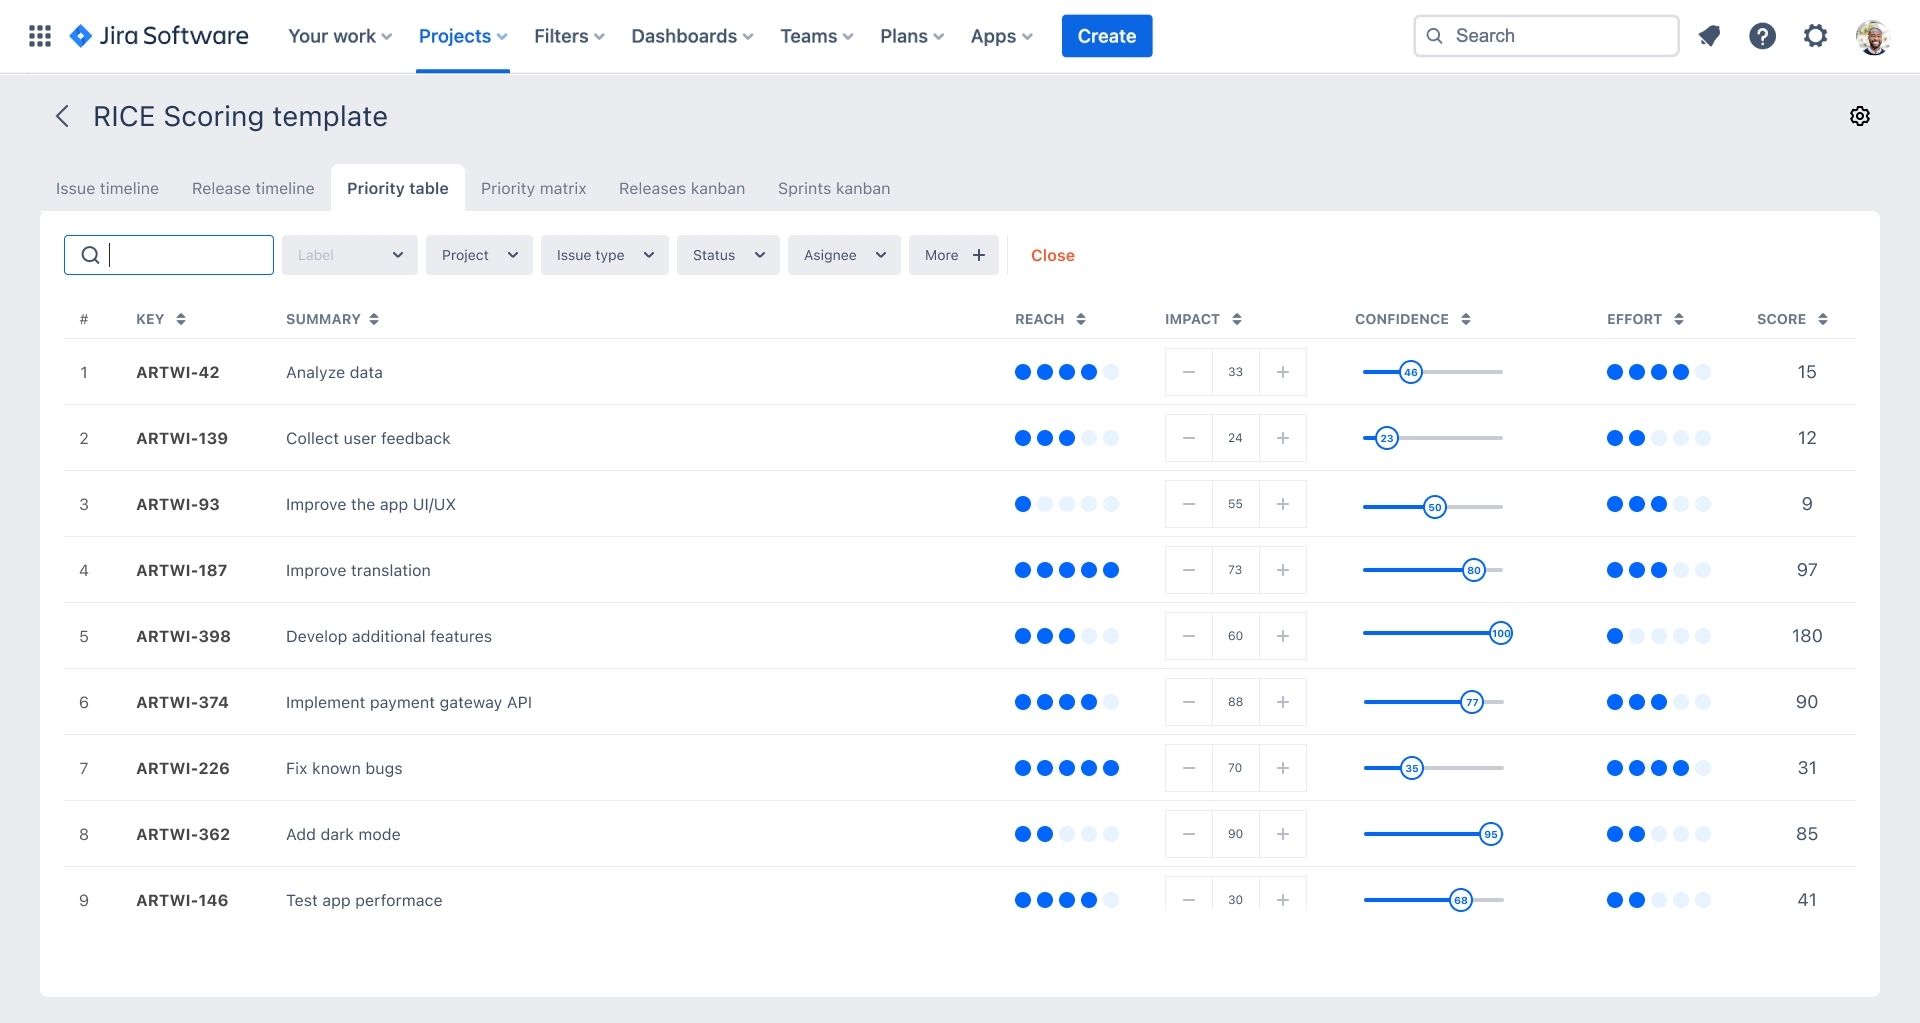Image resolution: width=1920 pixels, height=1023 pixels.
Task: Open the help question mark icon
Action: (x=1762, y=36)
